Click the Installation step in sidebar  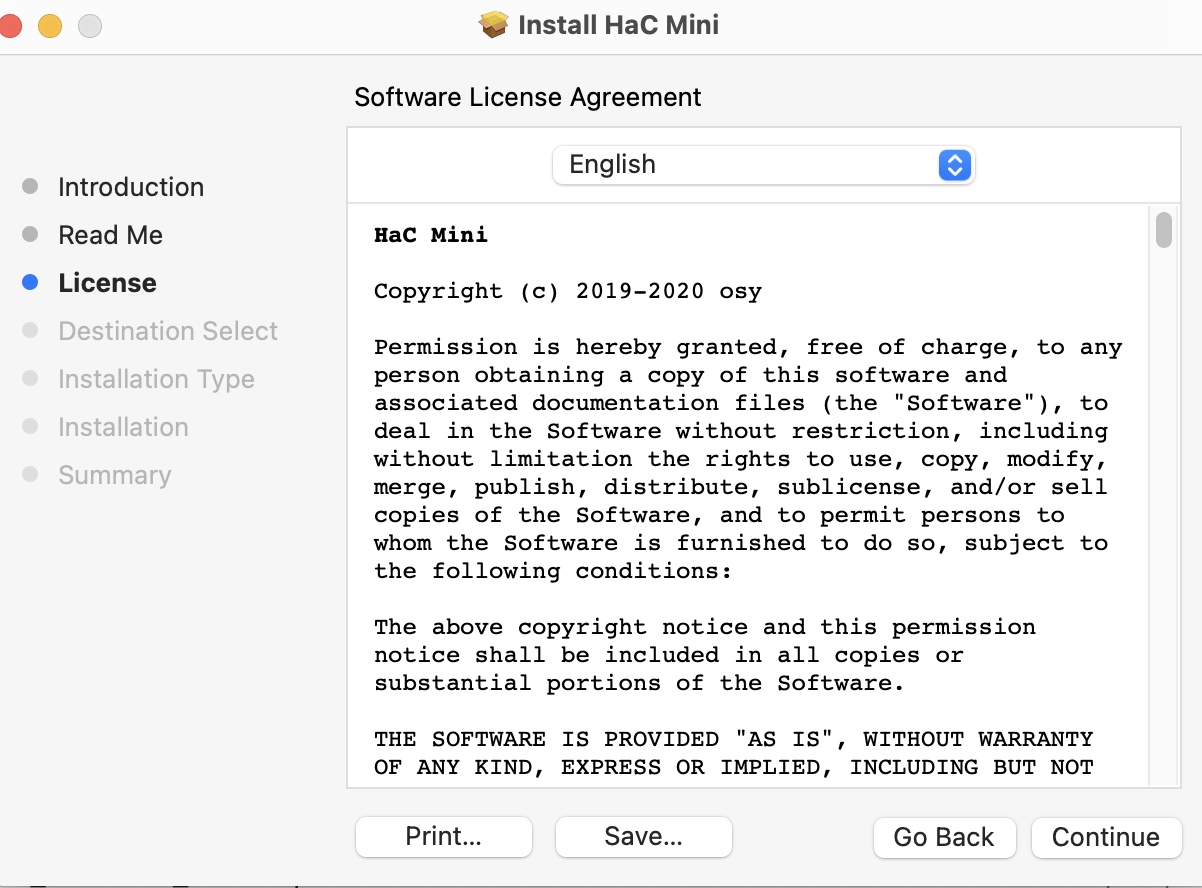[x=123, y=427]
